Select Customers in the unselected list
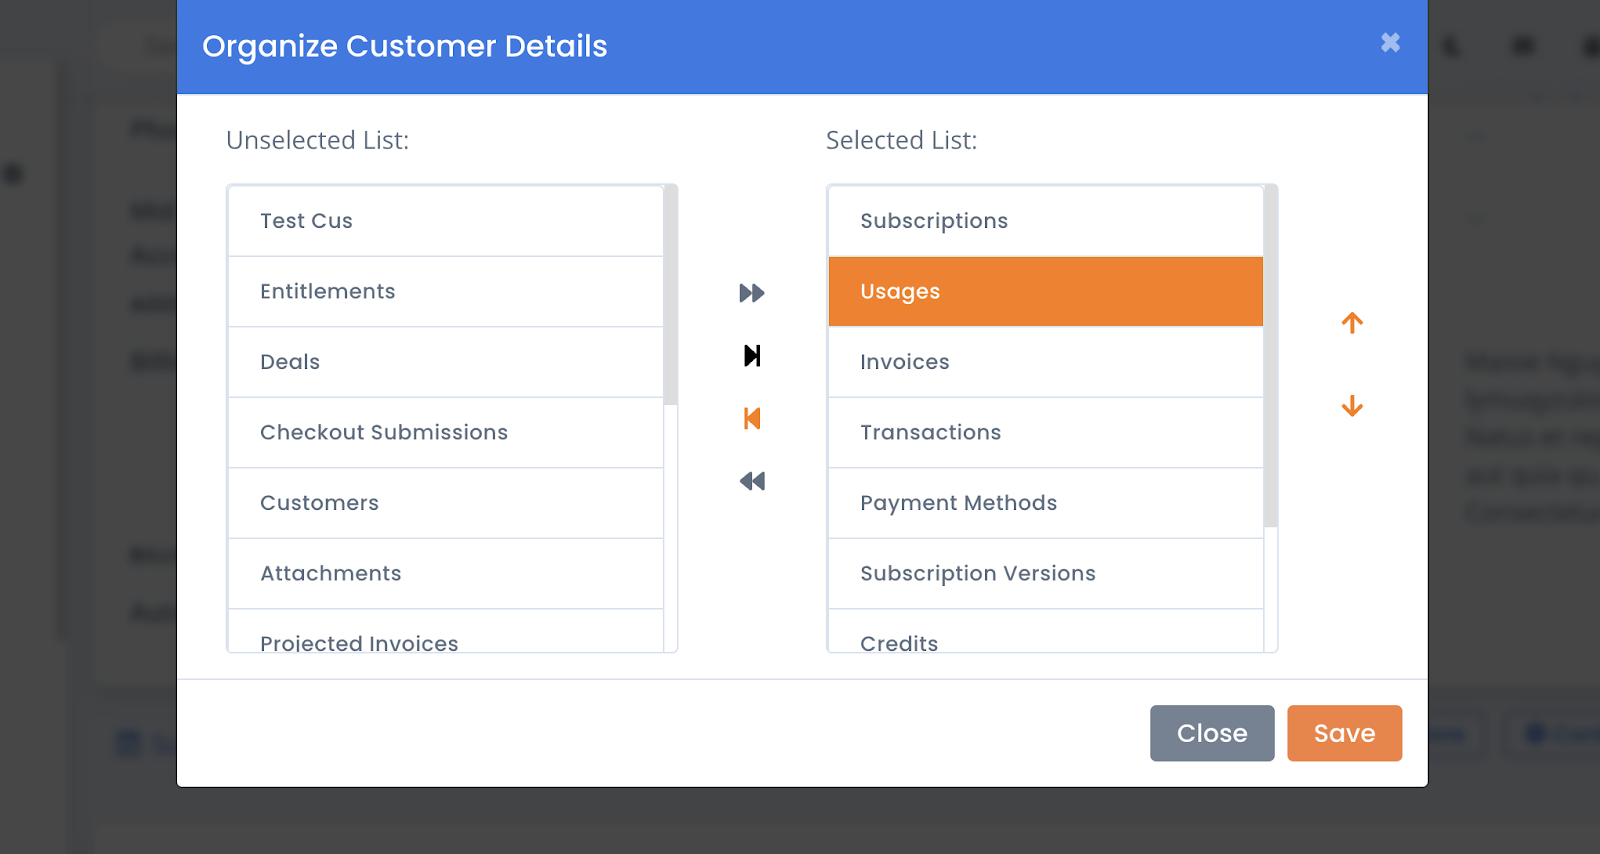 point(445,502)
